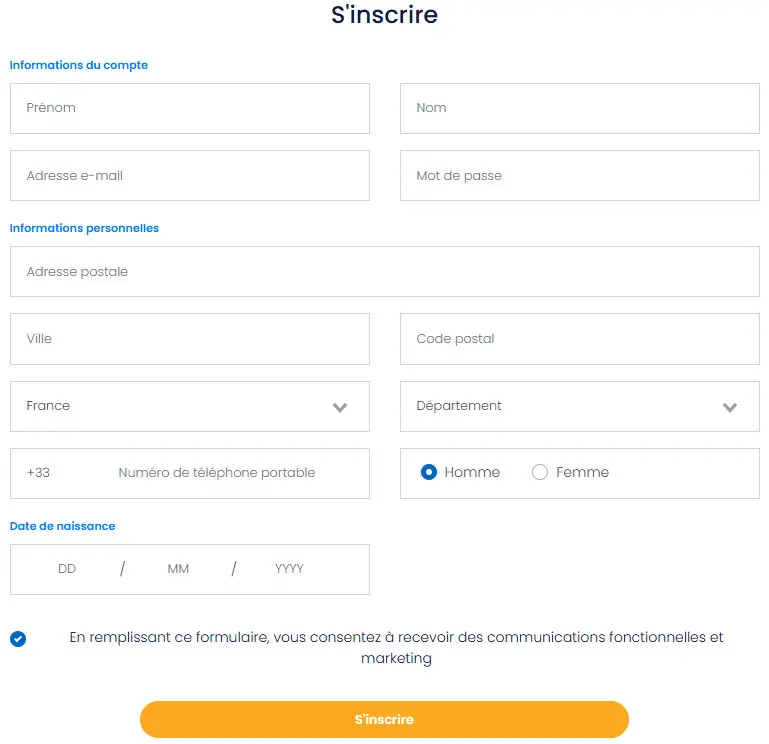The image size is (769, 744).
Task: Focus the Nom text field
Action: tap(580, 108)
